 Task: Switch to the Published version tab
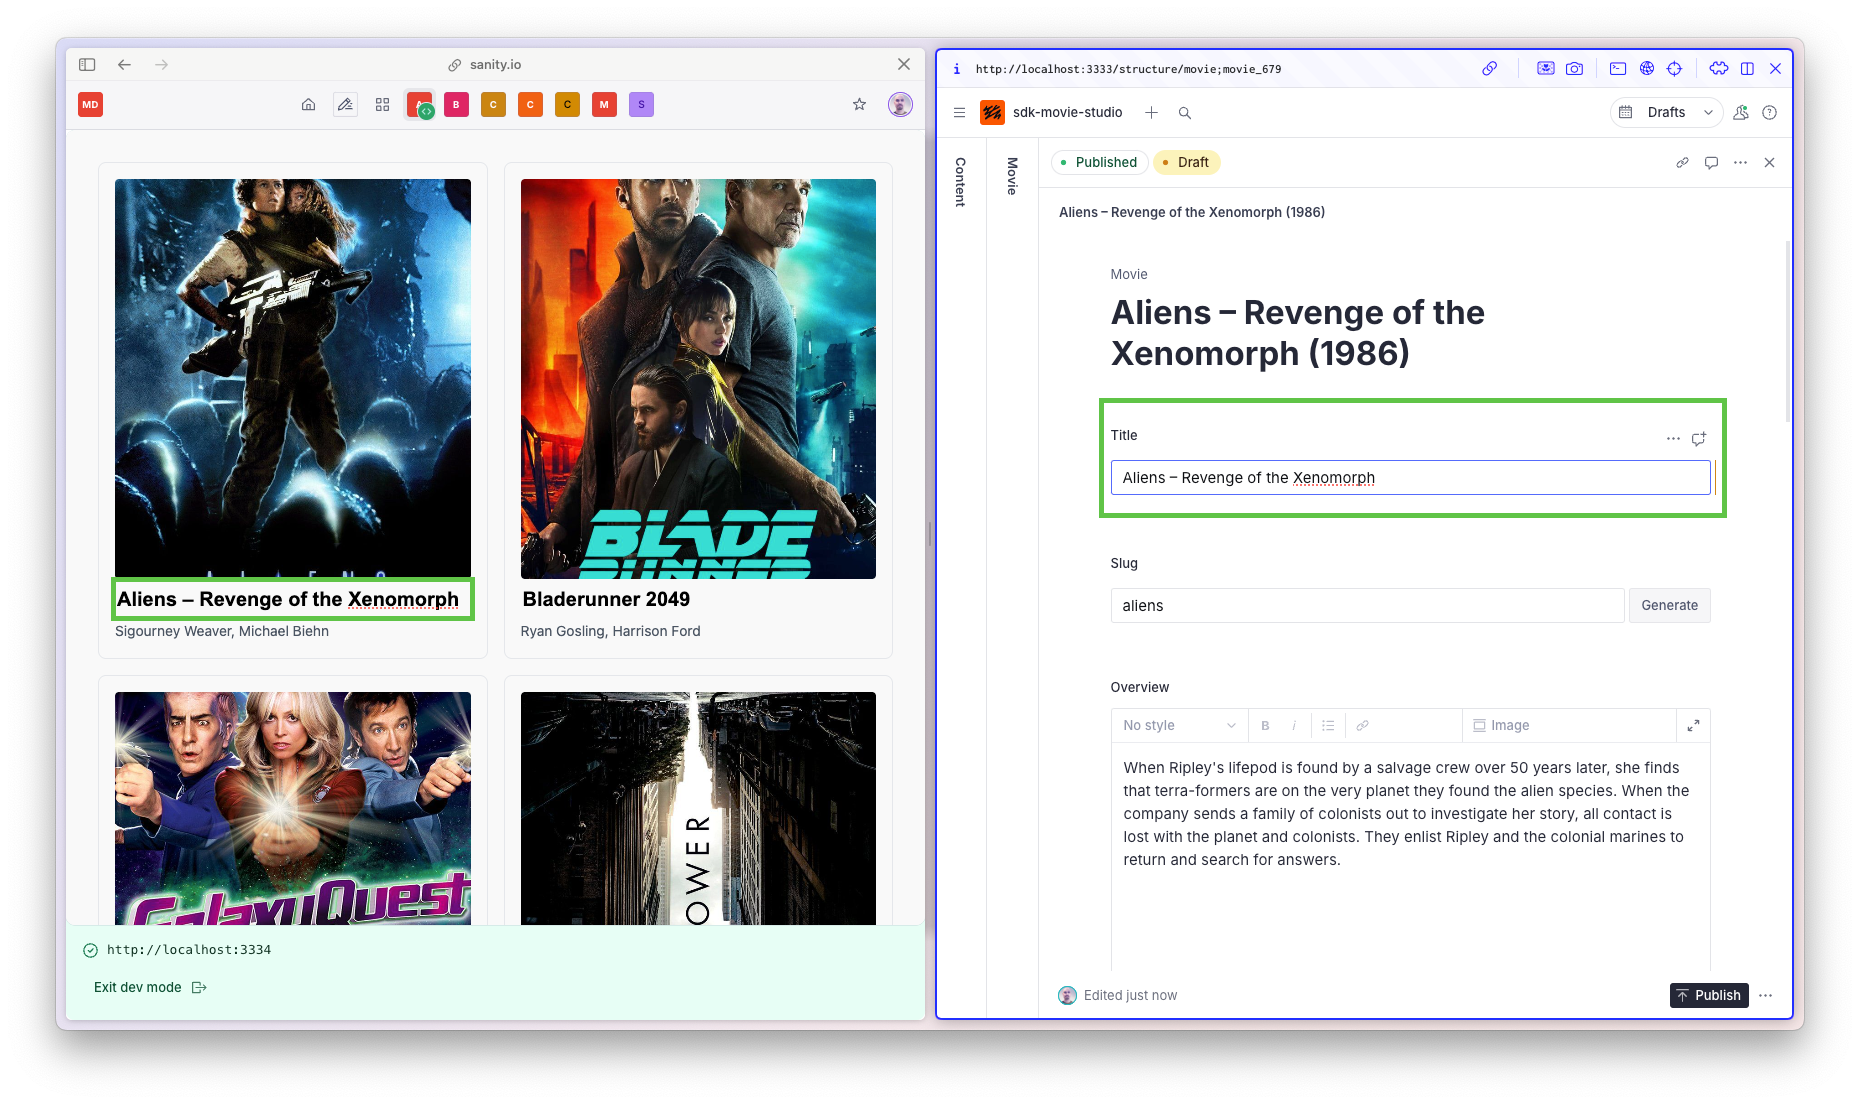1099,162
